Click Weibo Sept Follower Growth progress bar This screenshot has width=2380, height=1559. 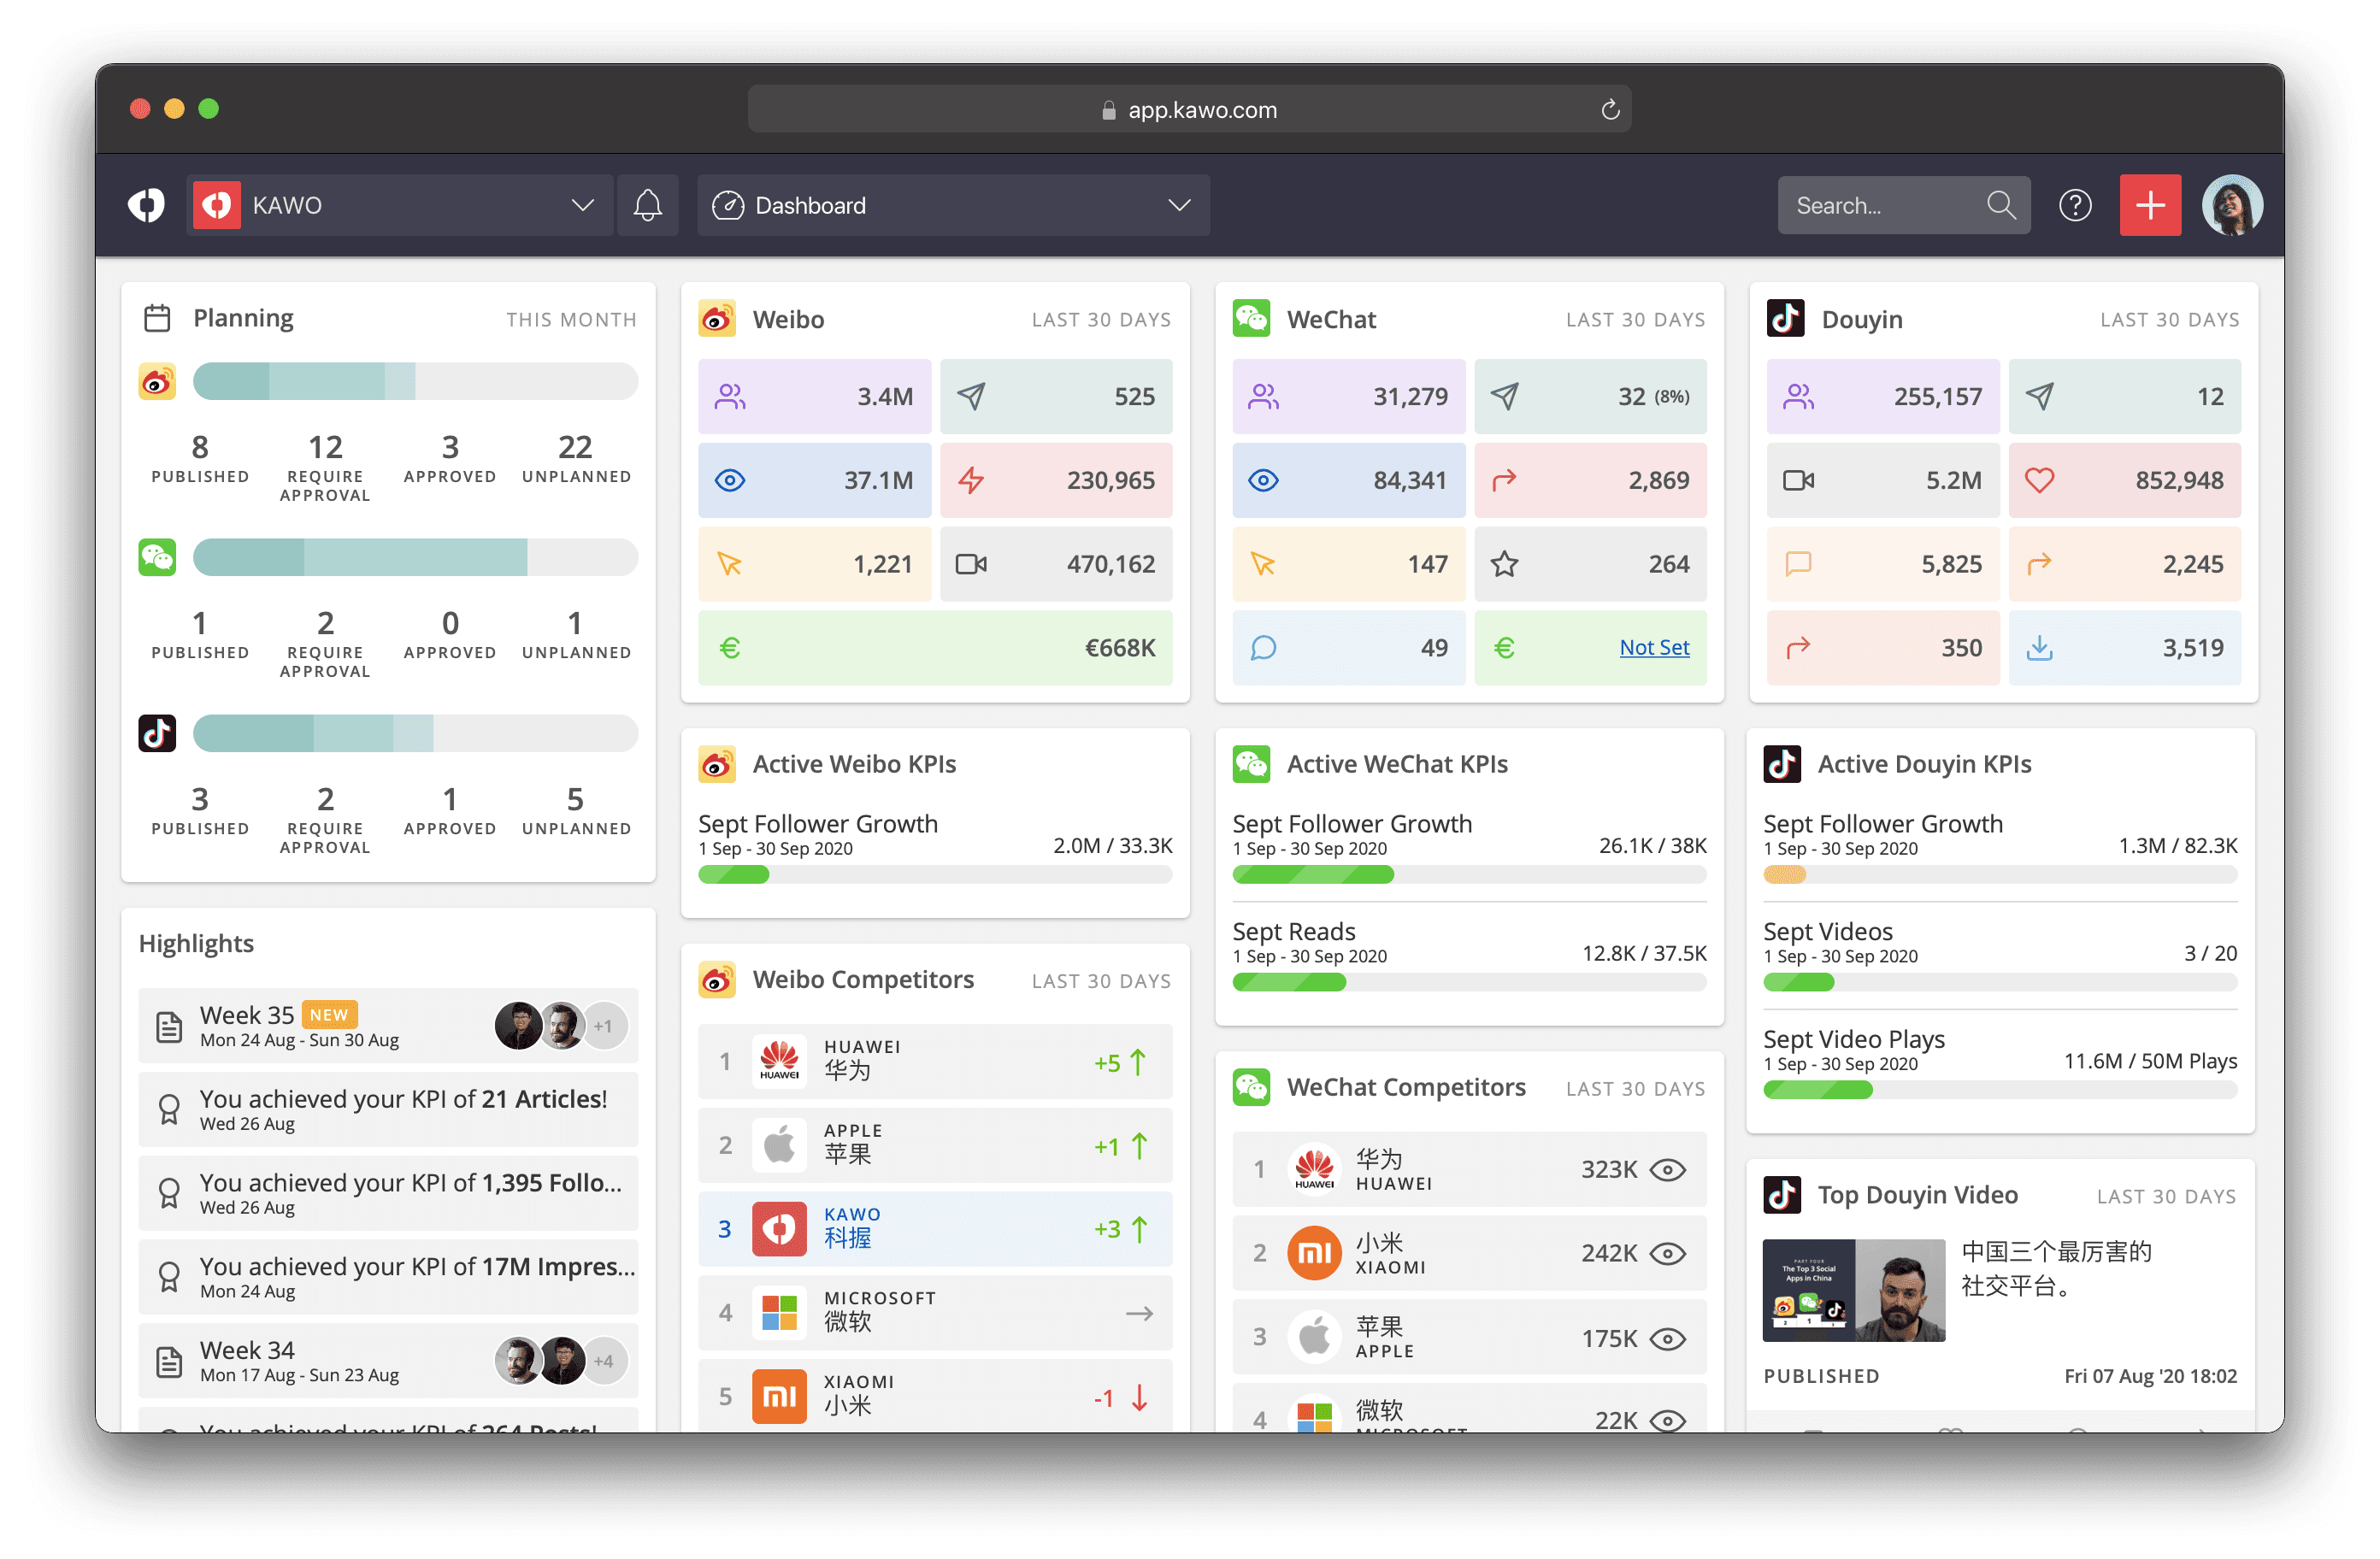(x=934, y=875)
